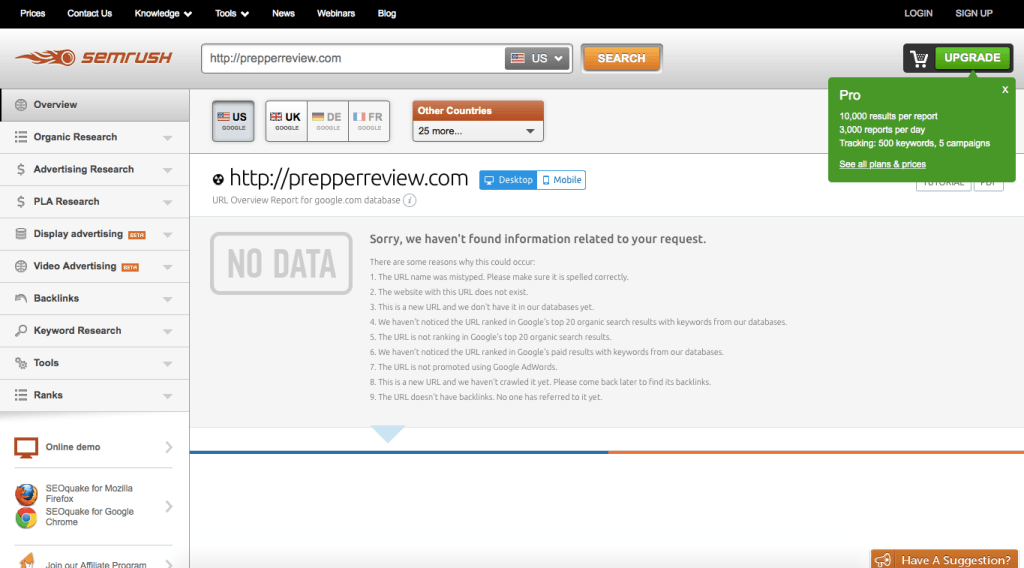This screenshot has height=568, width=1024.
Task: Click the Display advertising icon
Action: point(21,234)
